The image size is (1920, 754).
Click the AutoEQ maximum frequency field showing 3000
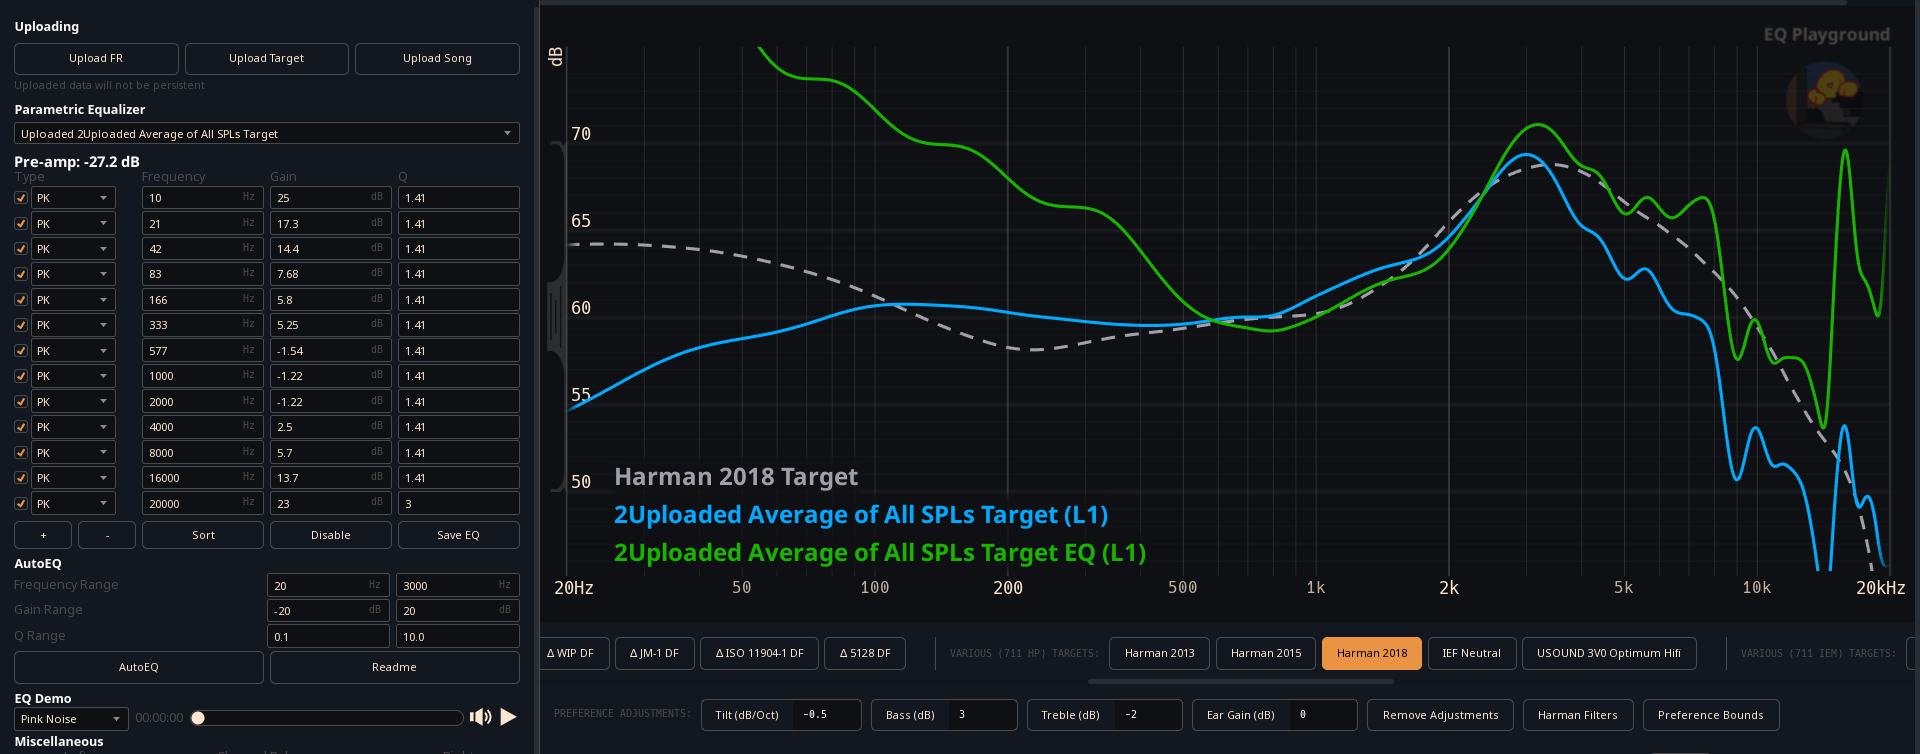point(458,585)
